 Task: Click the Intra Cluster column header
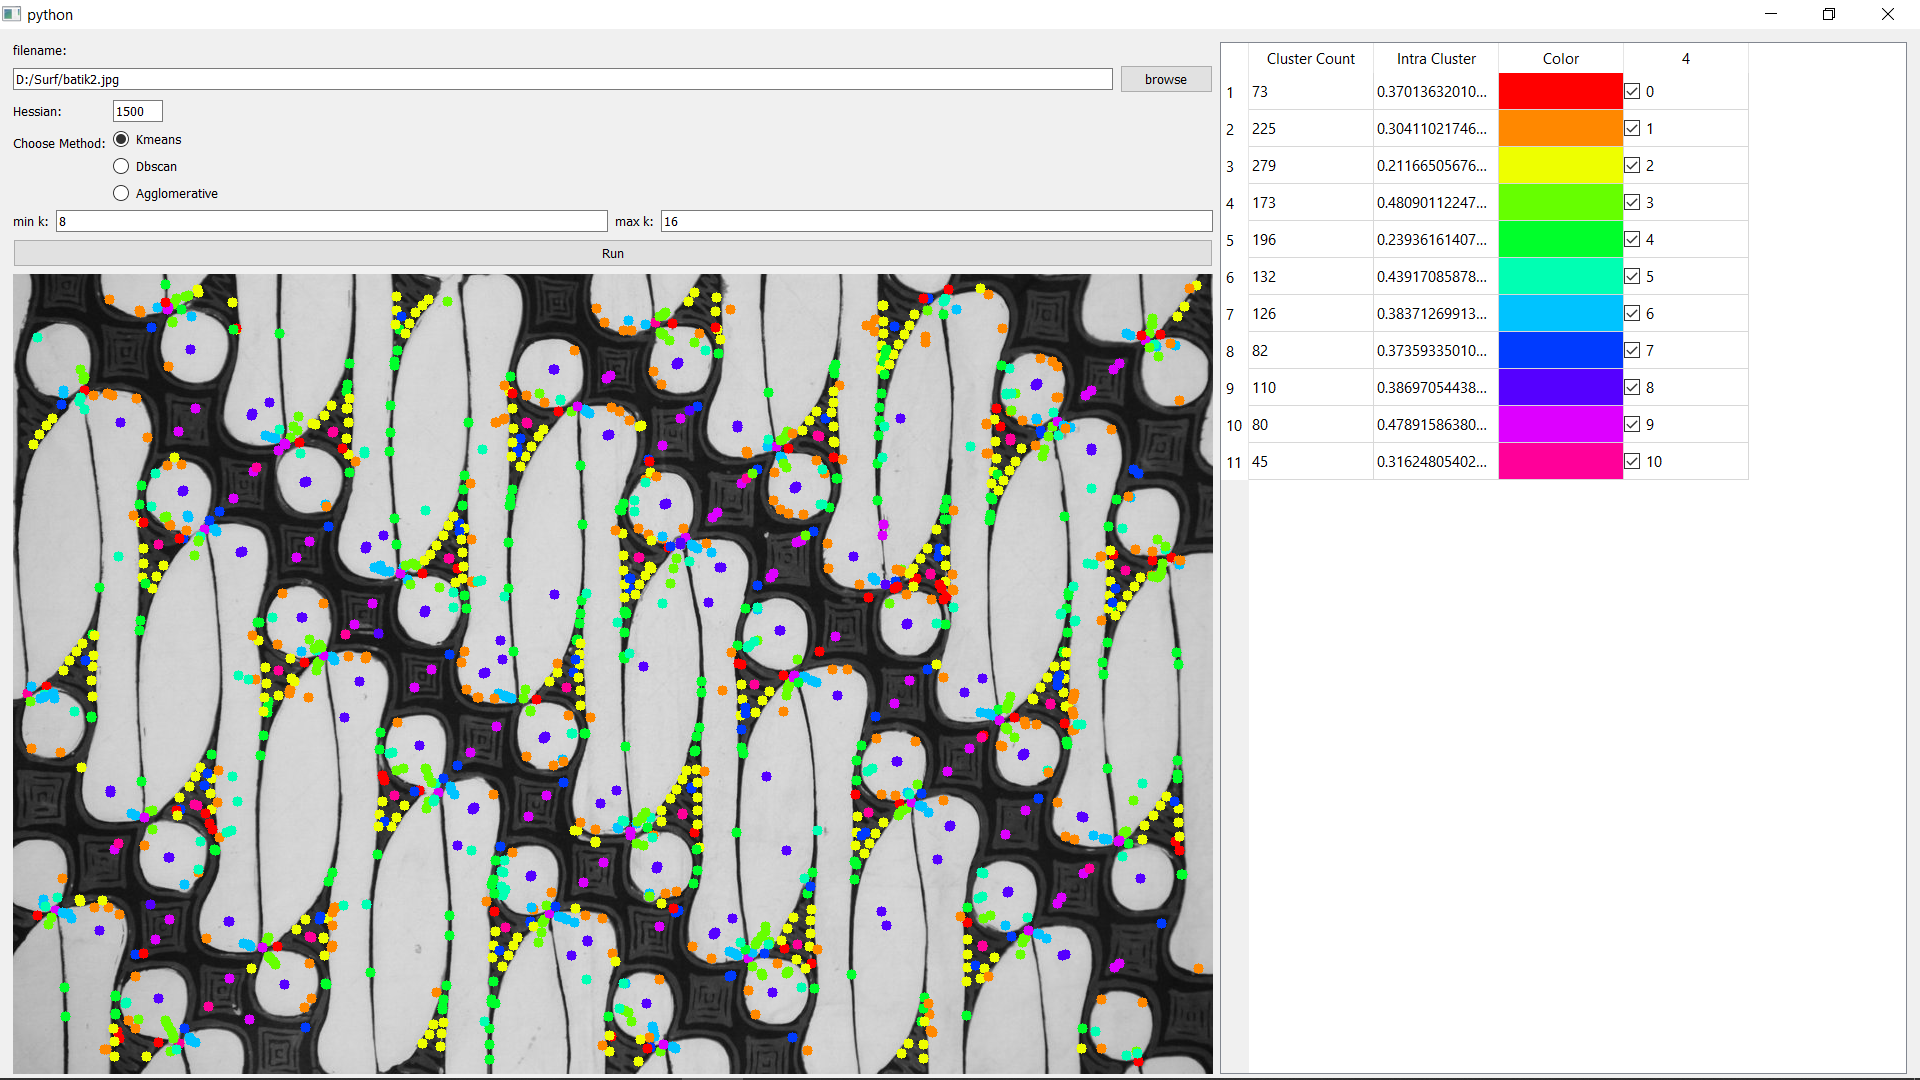click(1435, 59)
